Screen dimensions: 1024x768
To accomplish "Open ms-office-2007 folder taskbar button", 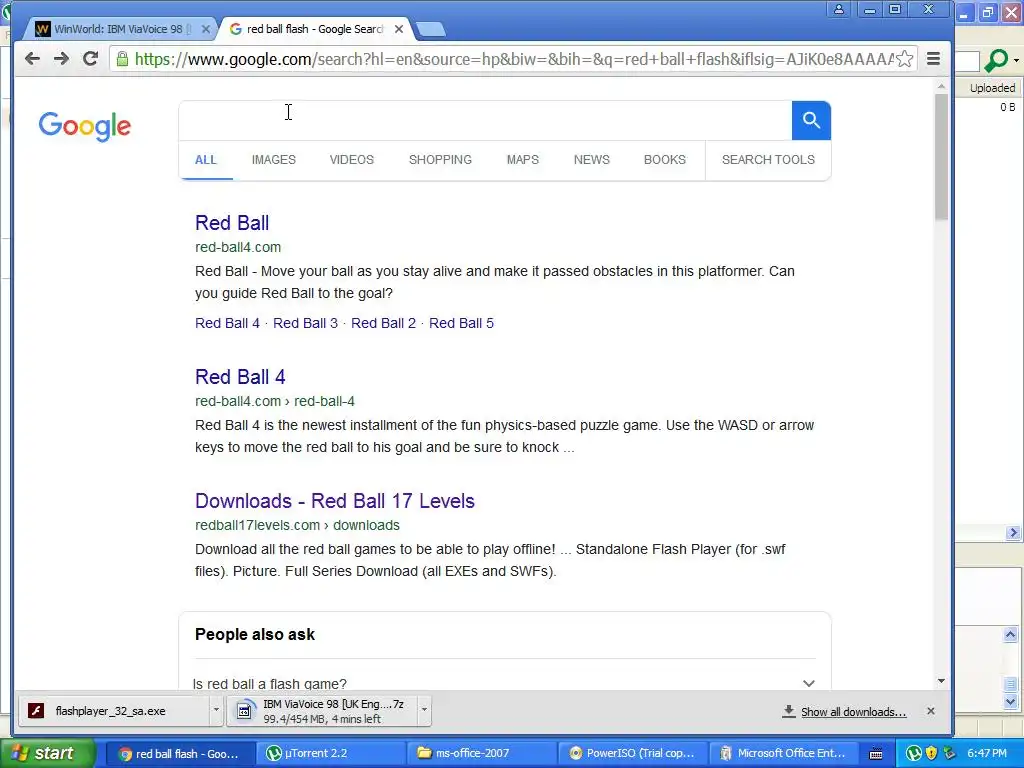I will click(481, 753).
